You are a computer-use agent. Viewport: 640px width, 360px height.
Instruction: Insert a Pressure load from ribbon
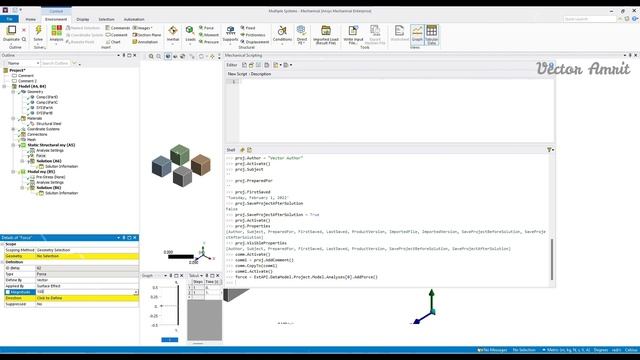[209, 42]
